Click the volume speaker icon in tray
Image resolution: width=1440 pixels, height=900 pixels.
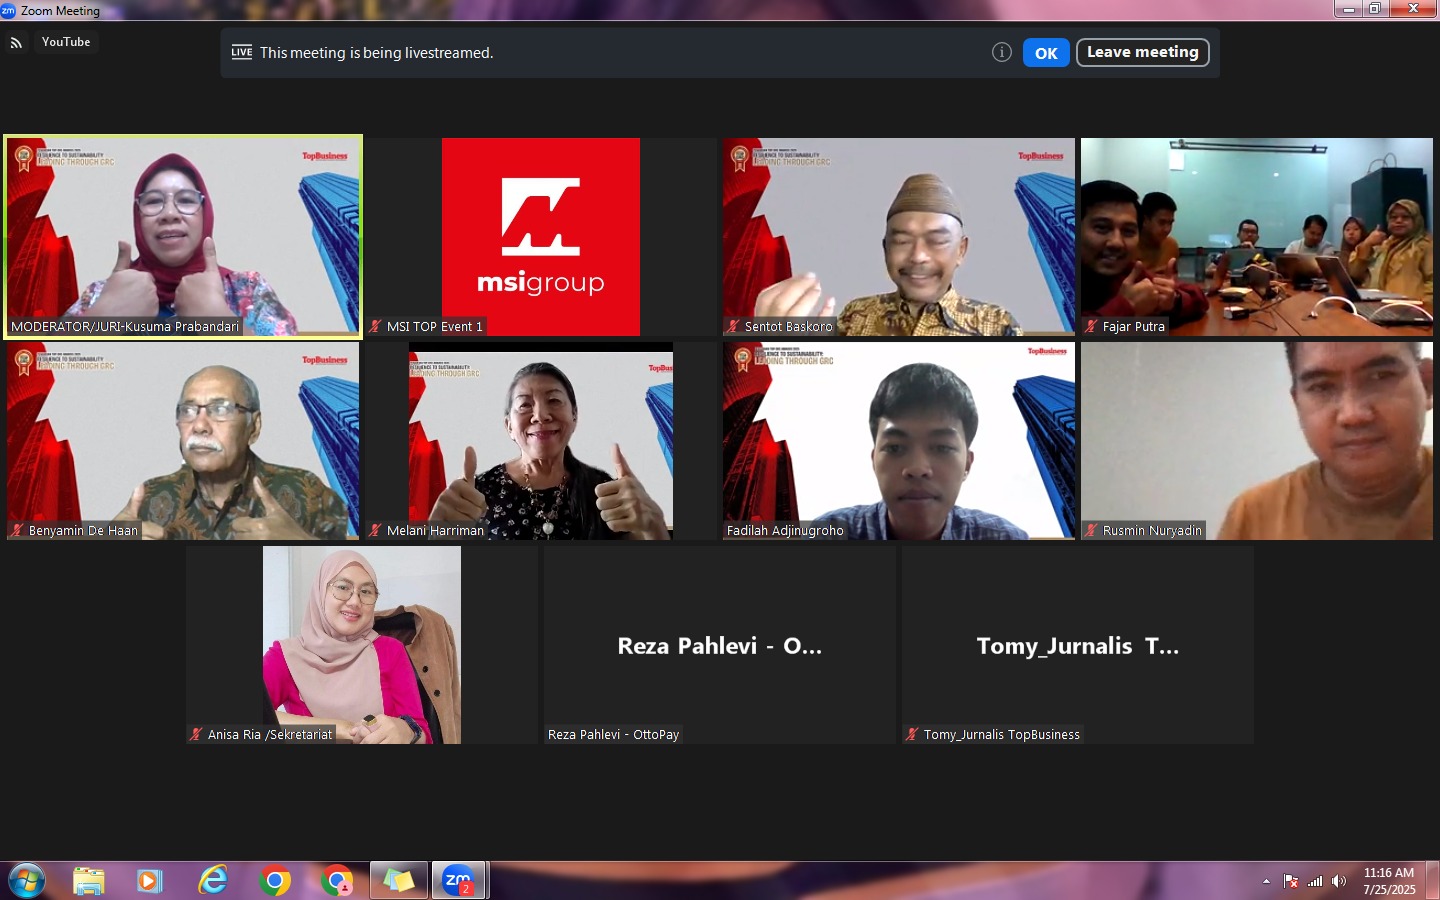[1339, 881]
